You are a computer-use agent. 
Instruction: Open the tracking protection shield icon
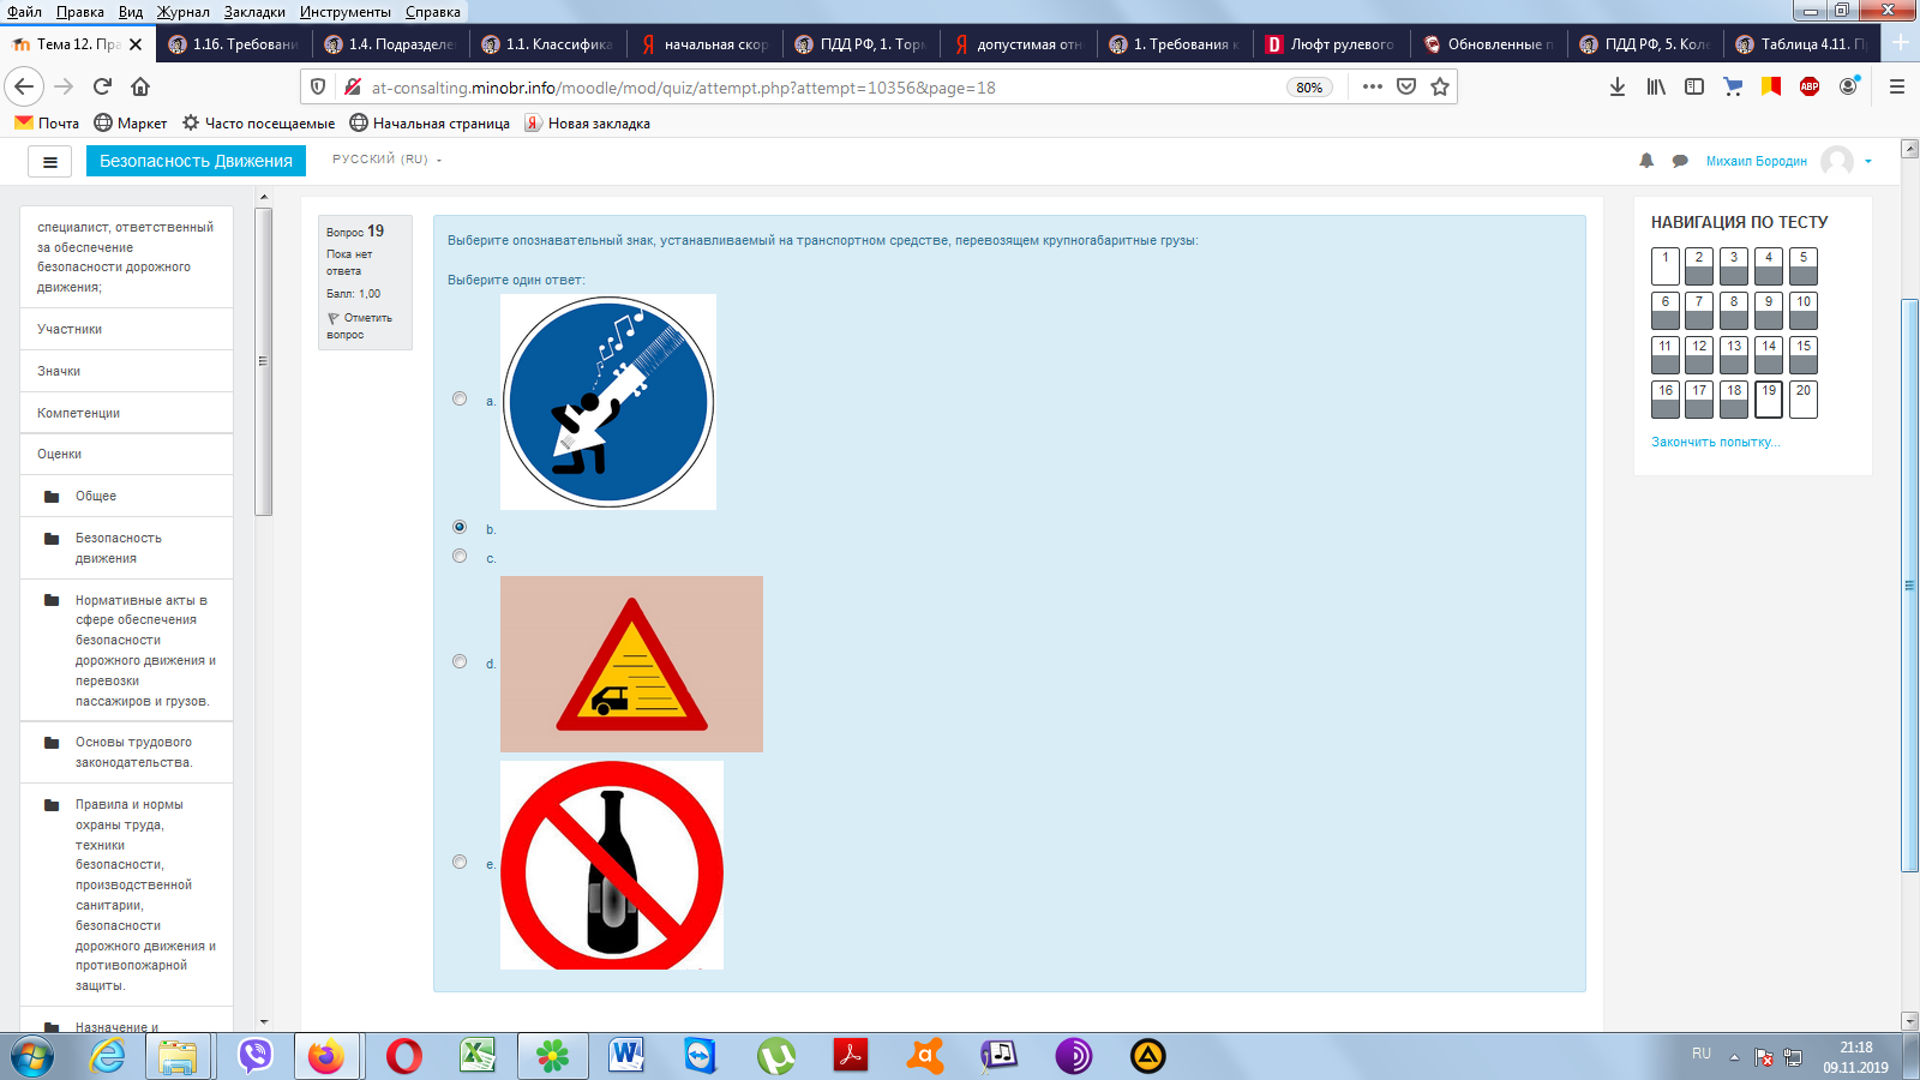click(318, 87)
